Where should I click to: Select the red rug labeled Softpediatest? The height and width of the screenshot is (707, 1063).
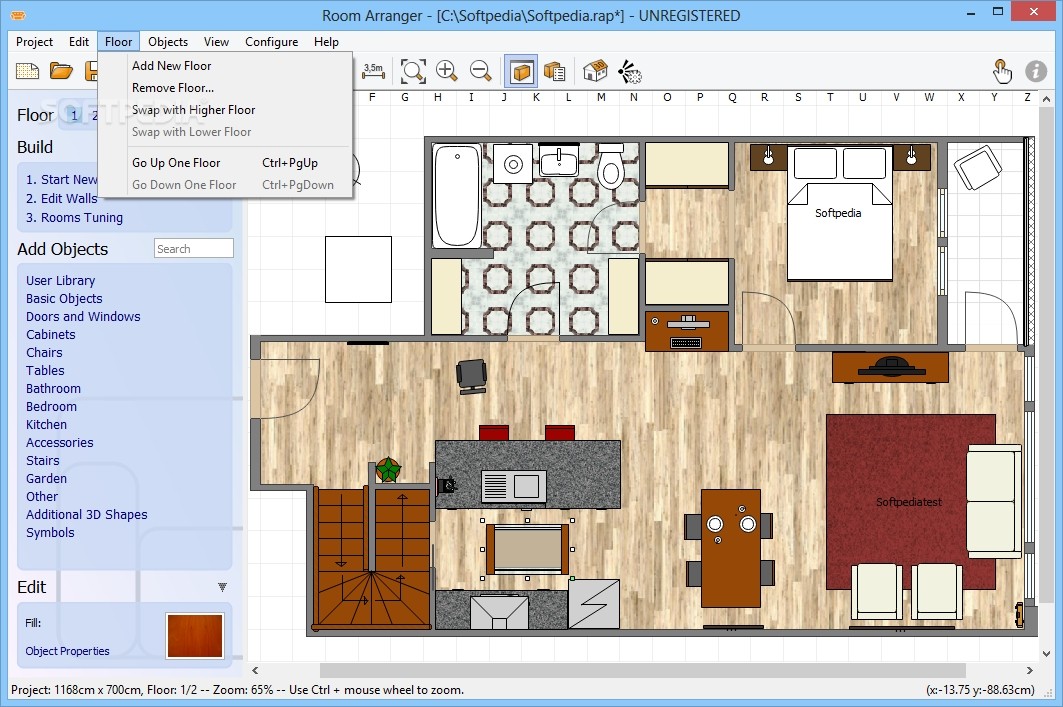(x=895, y=502)
